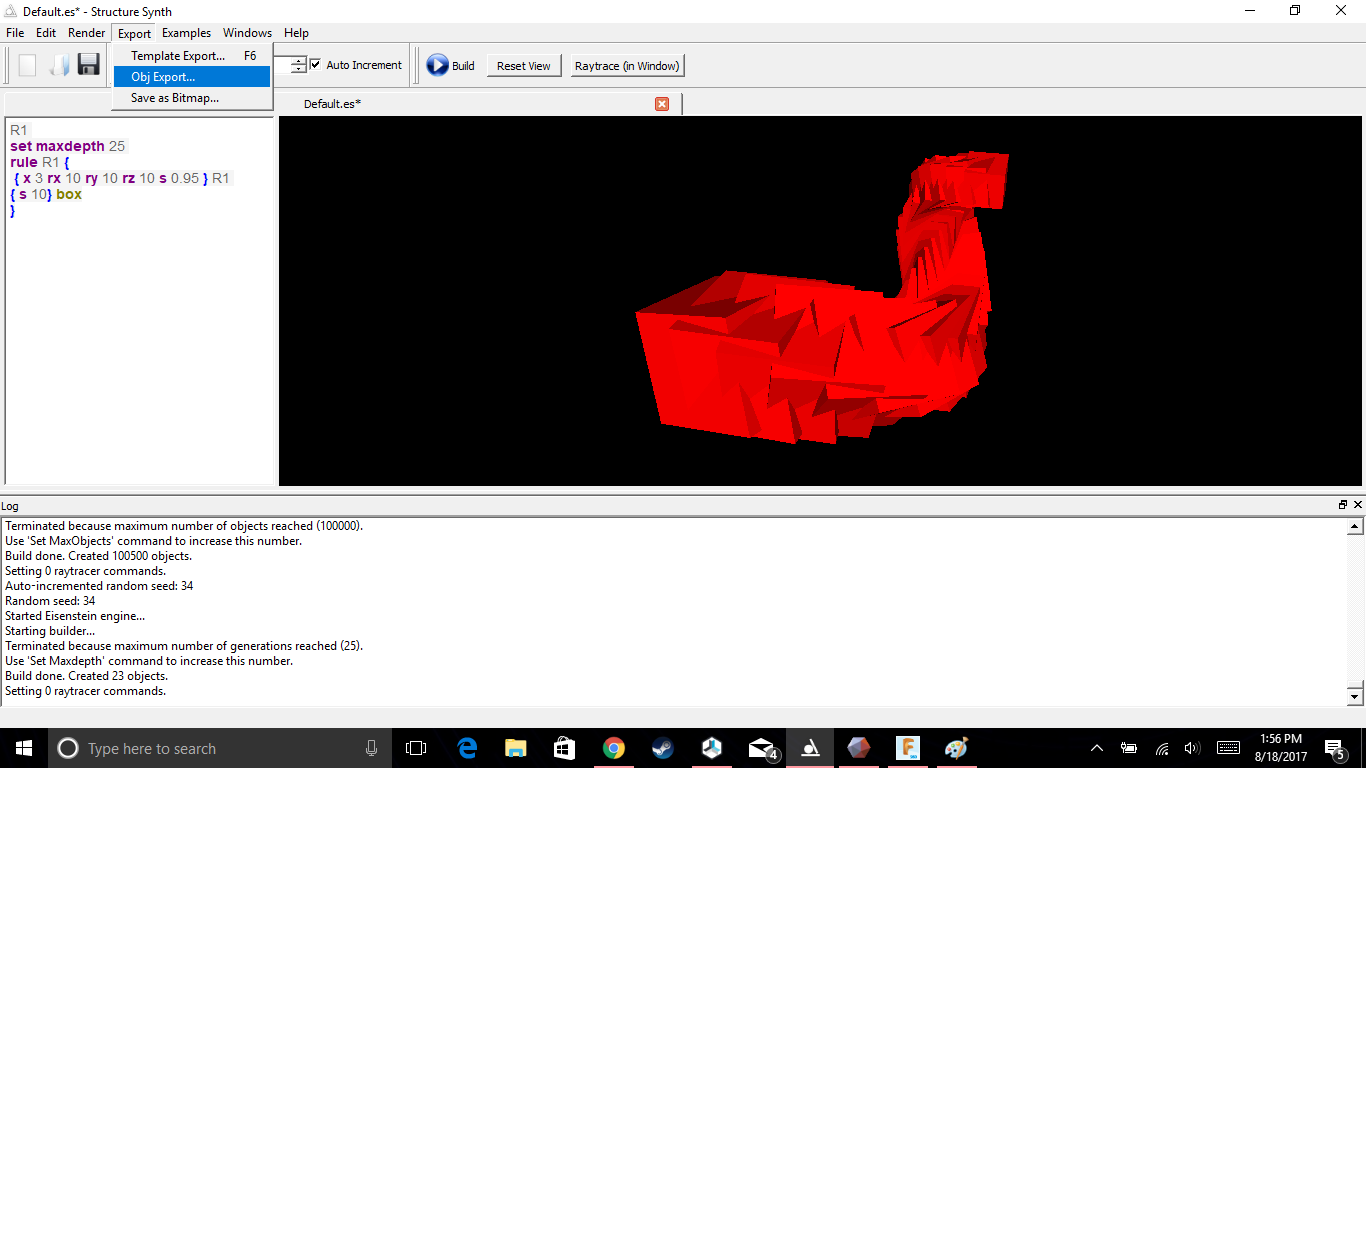Open the Render menu
This screenshot has width=1368, height=1234.
(x=86, y=33)
